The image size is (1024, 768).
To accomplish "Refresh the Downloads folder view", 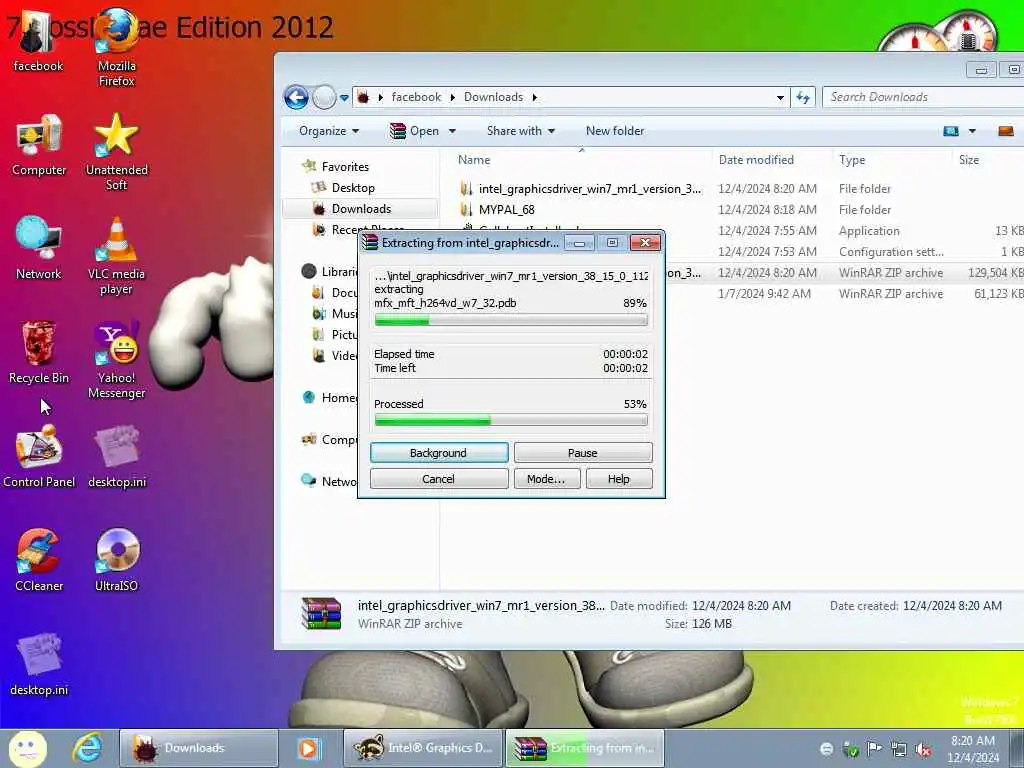I will [x=803, y=97].
